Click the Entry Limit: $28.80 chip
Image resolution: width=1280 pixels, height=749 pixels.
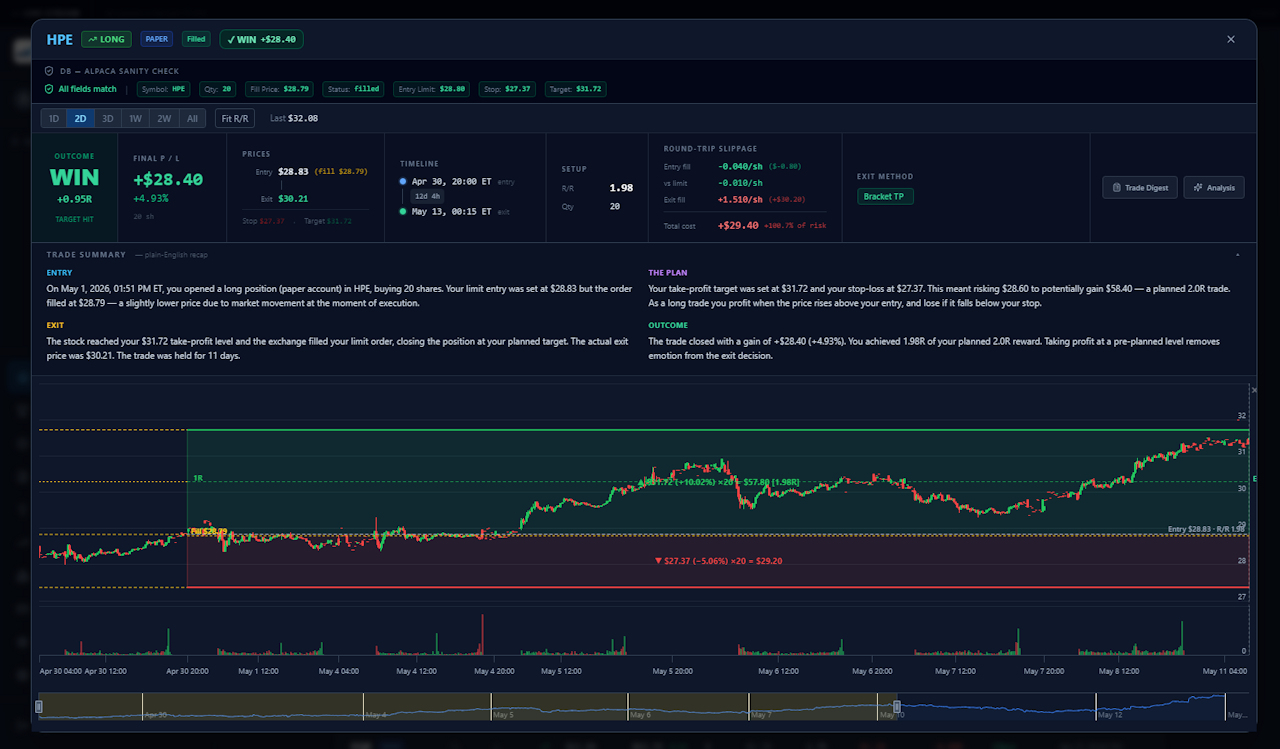pyautogui.click(x=432, y=89)
